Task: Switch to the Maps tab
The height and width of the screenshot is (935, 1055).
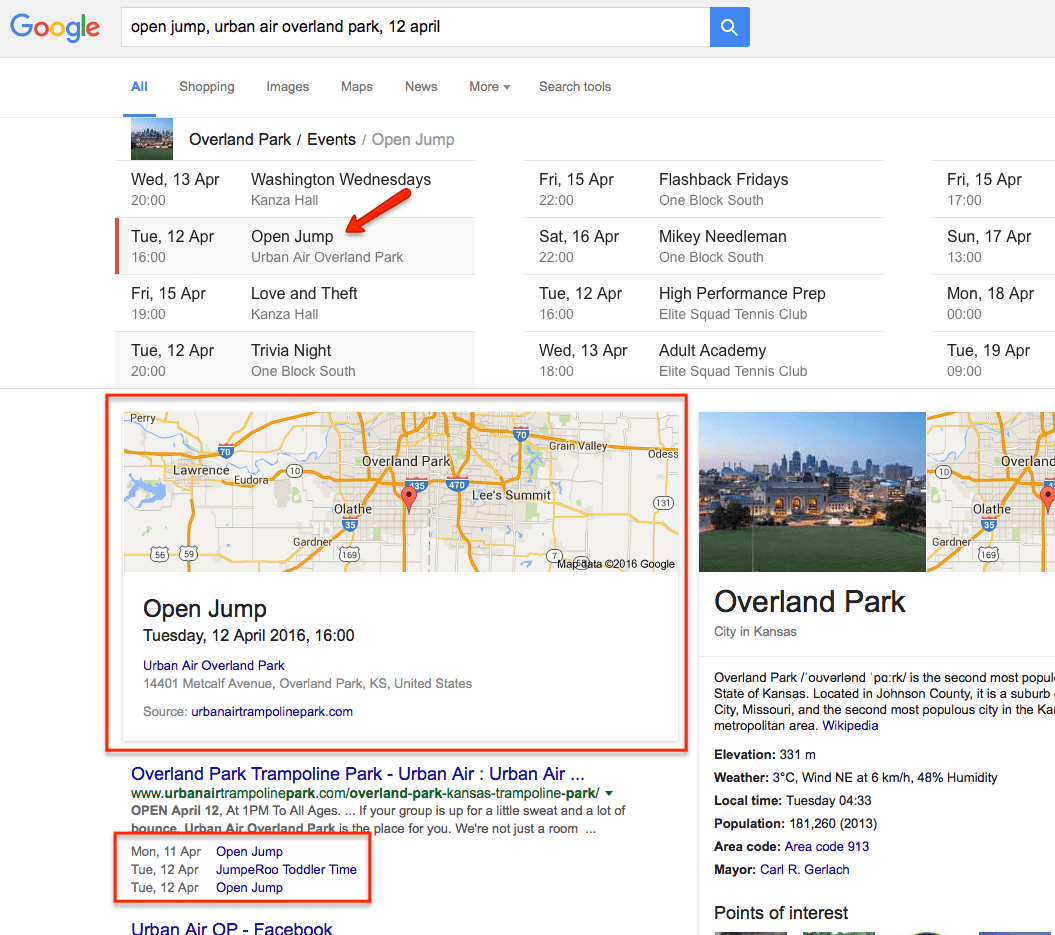Action: tap(356, 87)
